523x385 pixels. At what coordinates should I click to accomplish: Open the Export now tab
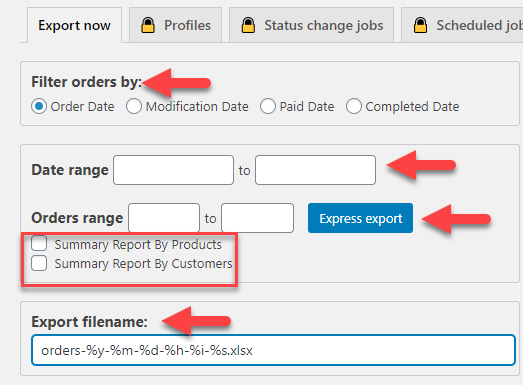(74, 25)
